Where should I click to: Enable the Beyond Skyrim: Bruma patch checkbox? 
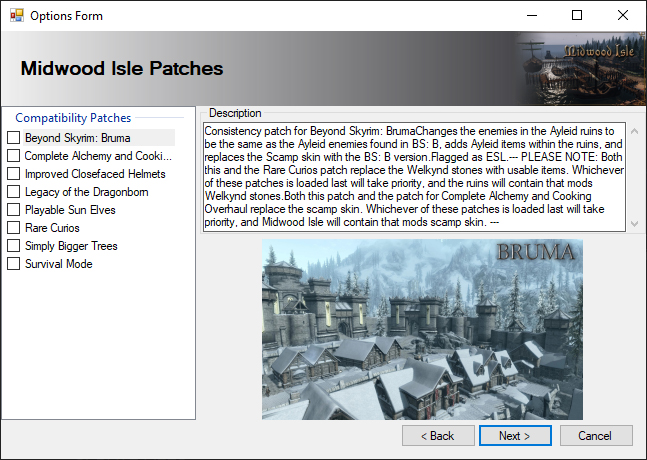13,137
